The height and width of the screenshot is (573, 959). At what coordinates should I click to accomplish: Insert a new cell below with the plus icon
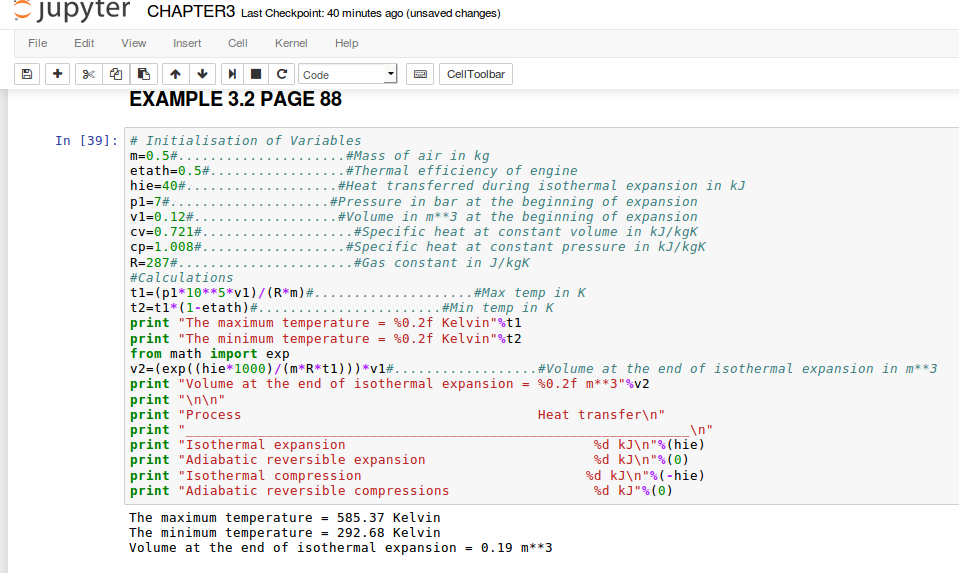[x=57, y=75]
